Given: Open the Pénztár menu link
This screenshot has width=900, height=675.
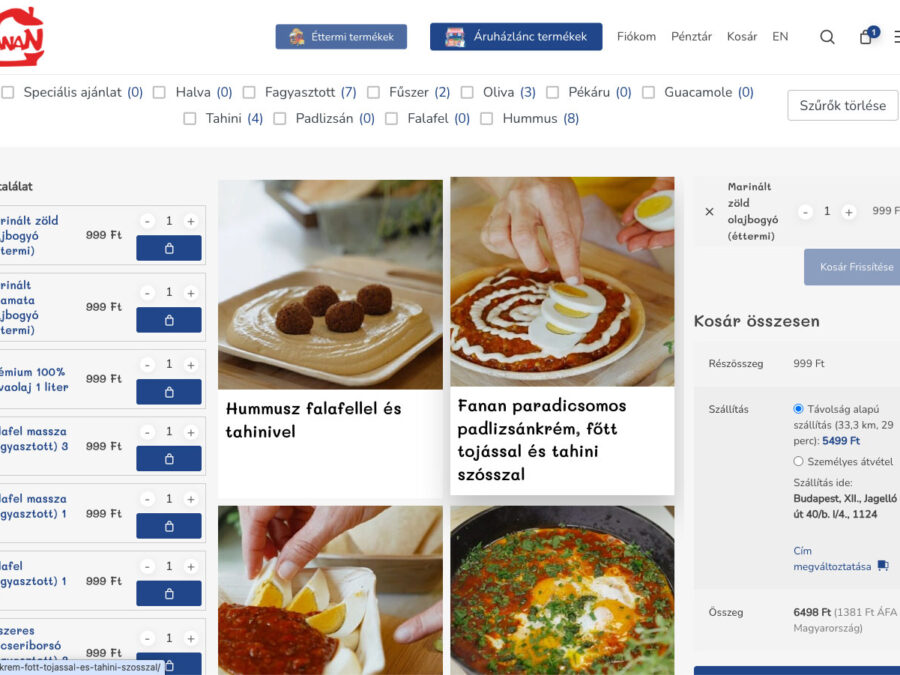Looking at the screenshot, I should point(691,37).
